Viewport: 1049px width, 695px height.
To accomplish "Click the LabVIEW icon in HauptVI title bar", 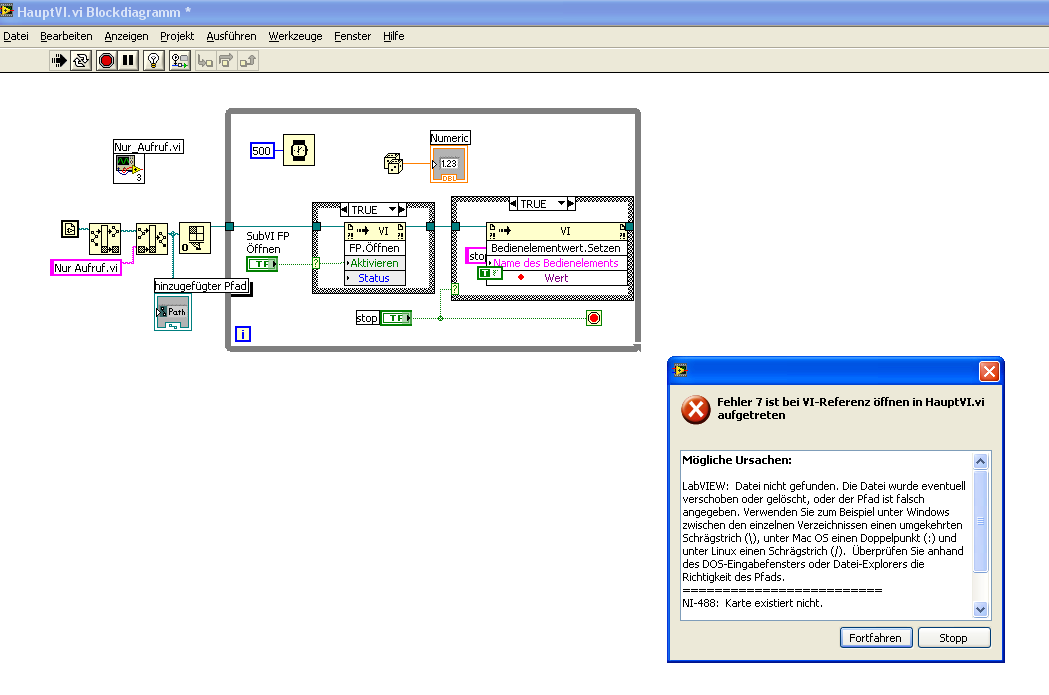I will (7, 11).
